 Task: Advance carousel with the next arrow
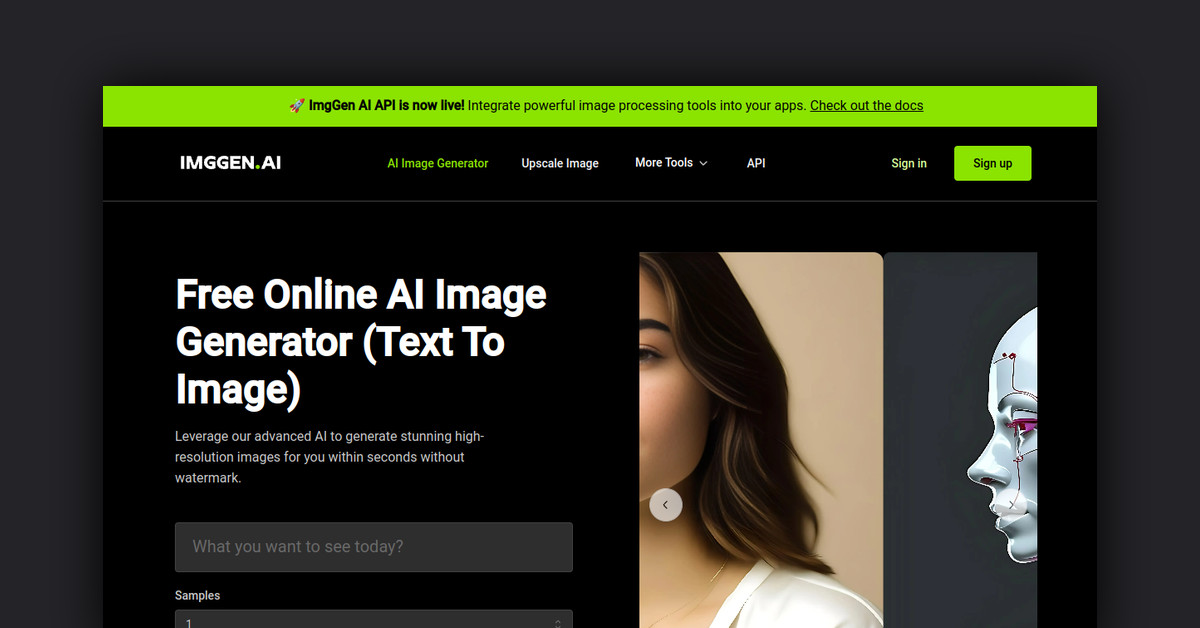pyautogui.click(x=1012, y=505)
